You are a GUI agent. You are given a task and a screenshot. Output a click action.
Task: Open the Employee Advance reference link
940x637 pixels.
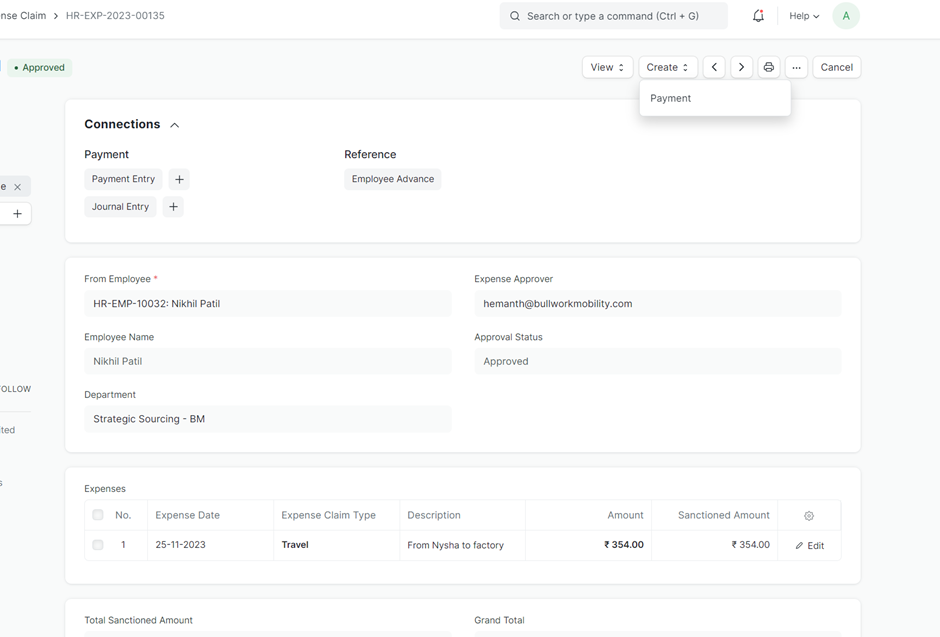pyautogui.click(x=392, y=179)
